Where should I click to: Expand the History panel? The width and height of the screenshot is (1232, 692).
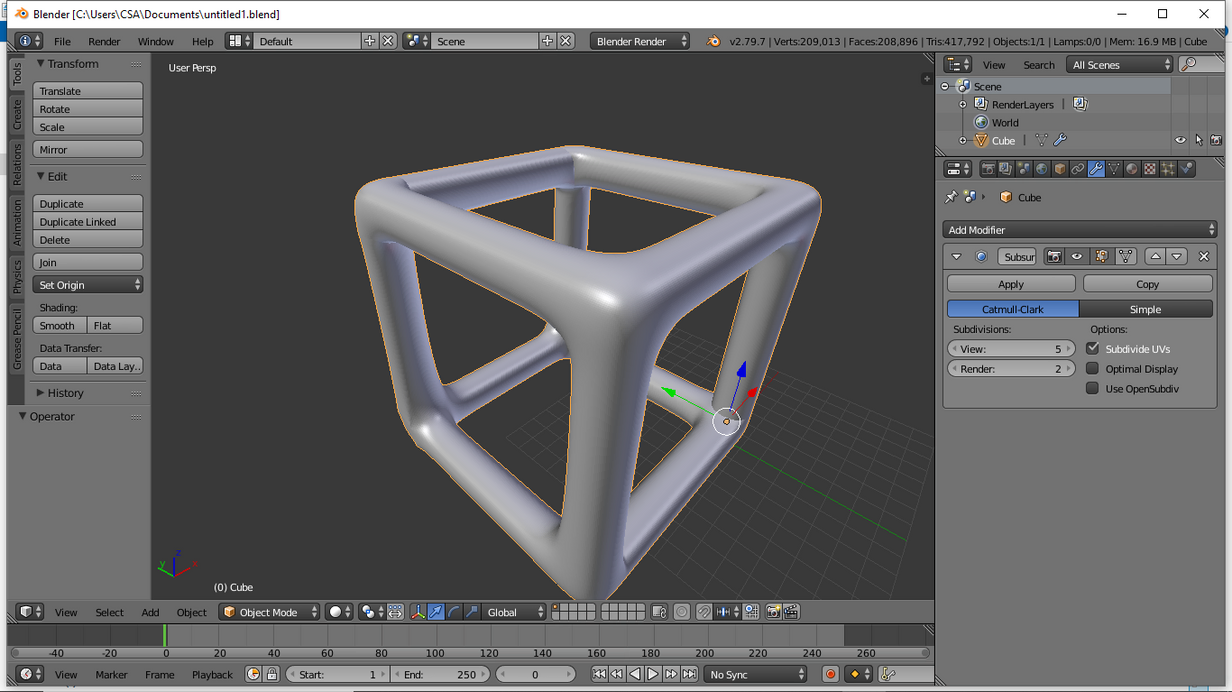click(66, 393)
